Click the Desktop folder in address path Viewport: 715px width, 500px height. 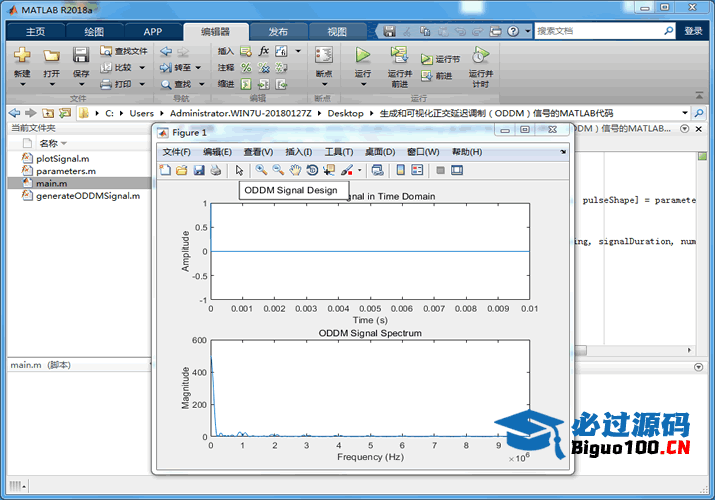pos(345,113)
